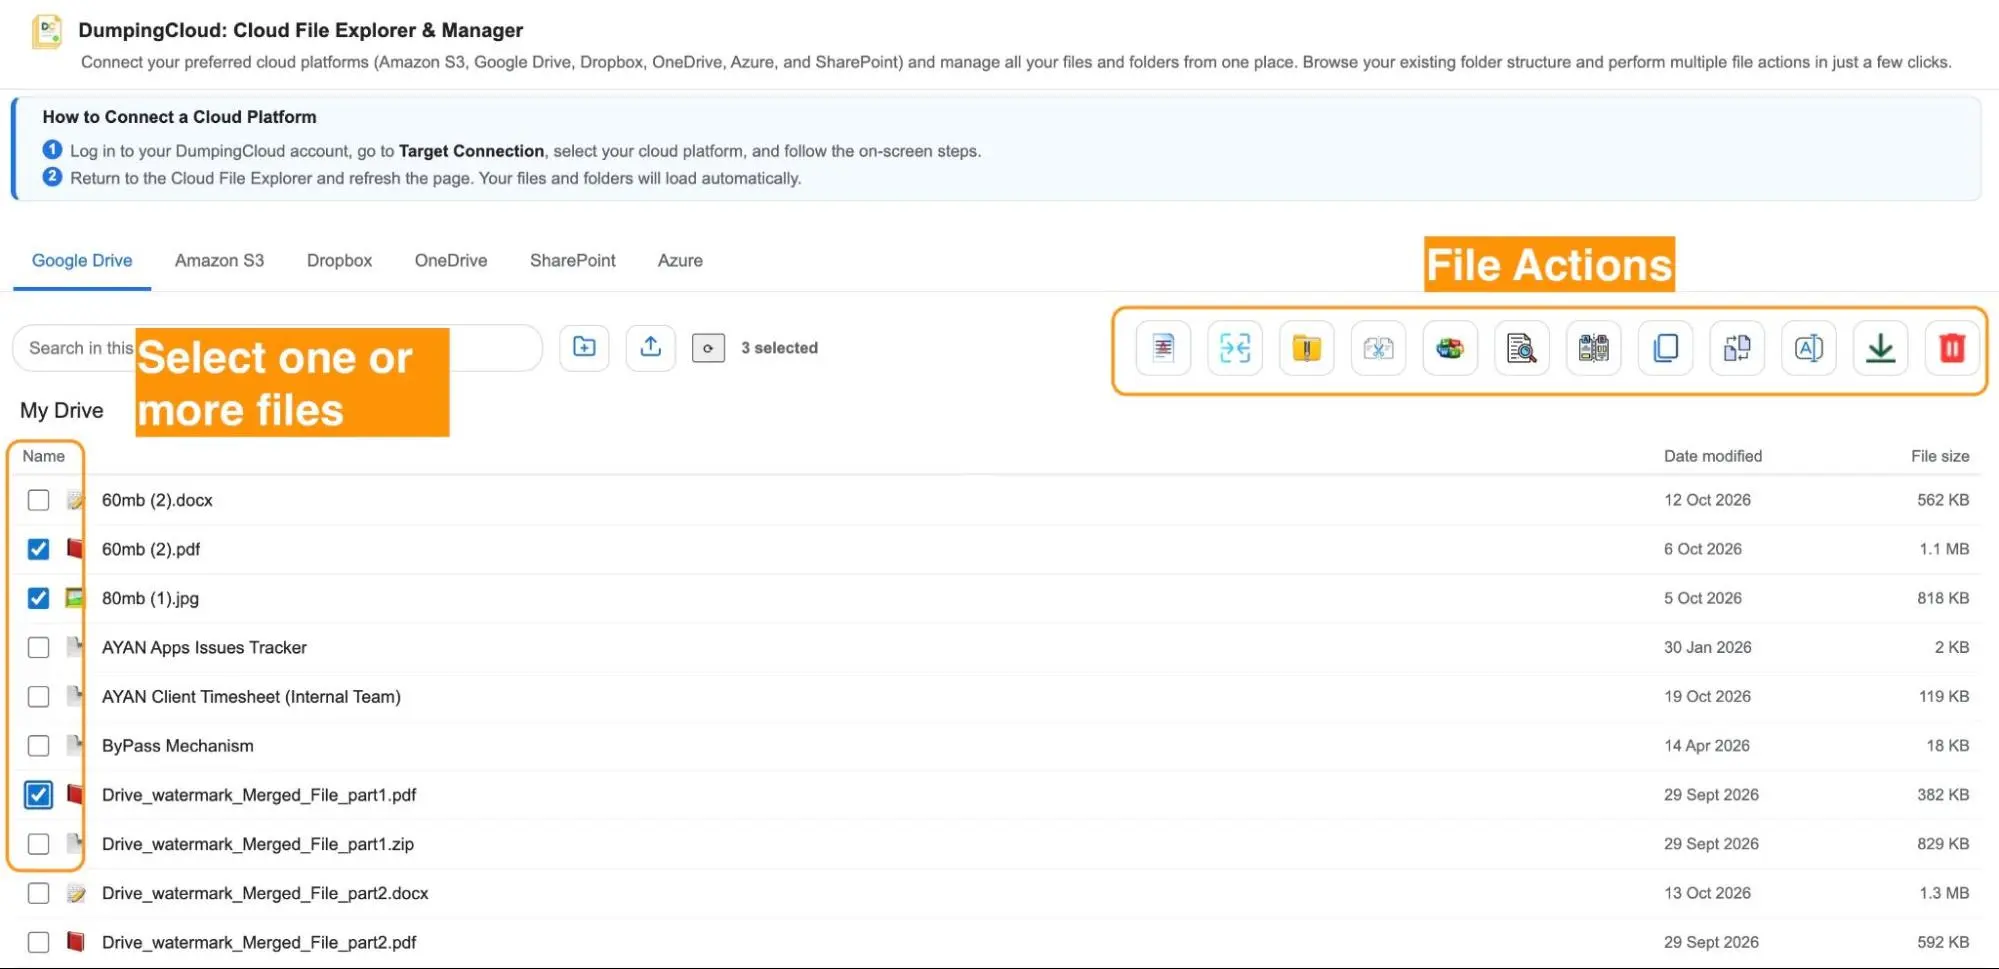Select the Azure tab

click(680, 260)
